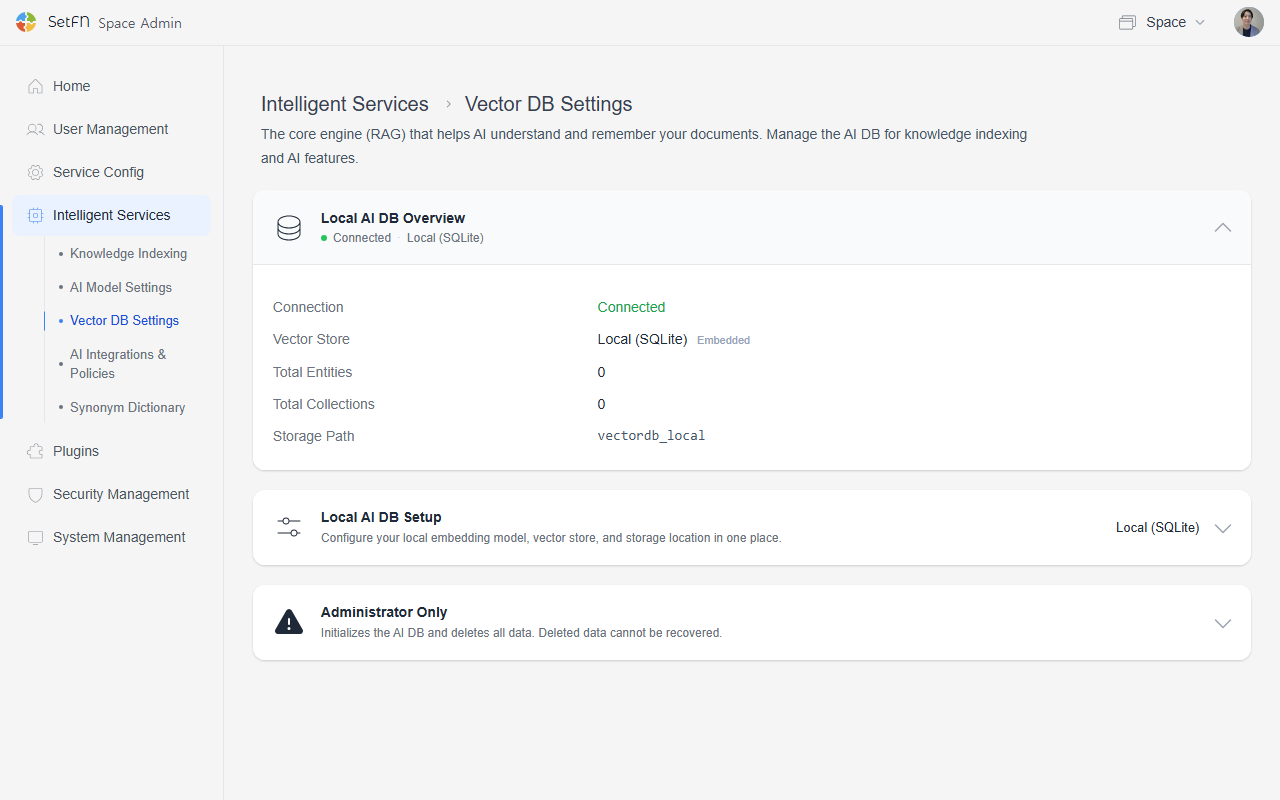Click the Intelligent Services chip icon
1280x800 pixels.
[35, 215]
